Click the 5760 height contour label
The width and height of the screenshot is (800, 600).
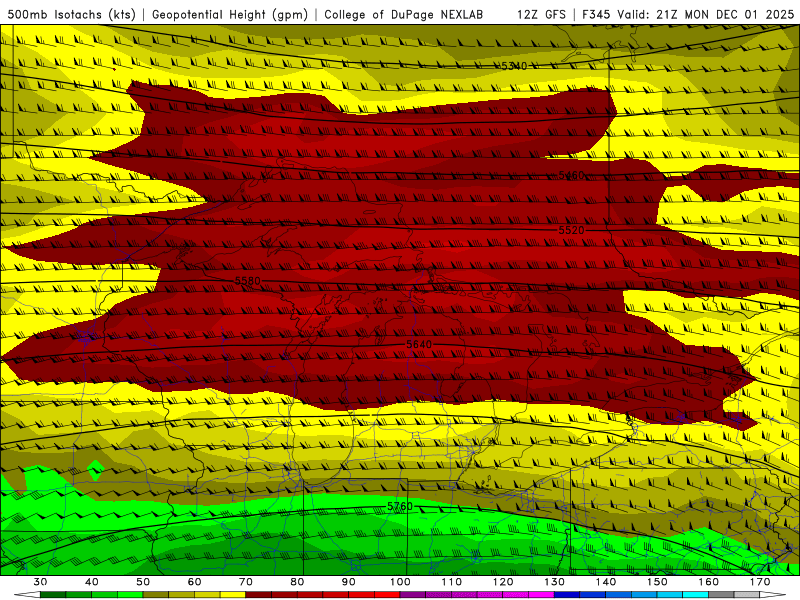click(400, 506)
